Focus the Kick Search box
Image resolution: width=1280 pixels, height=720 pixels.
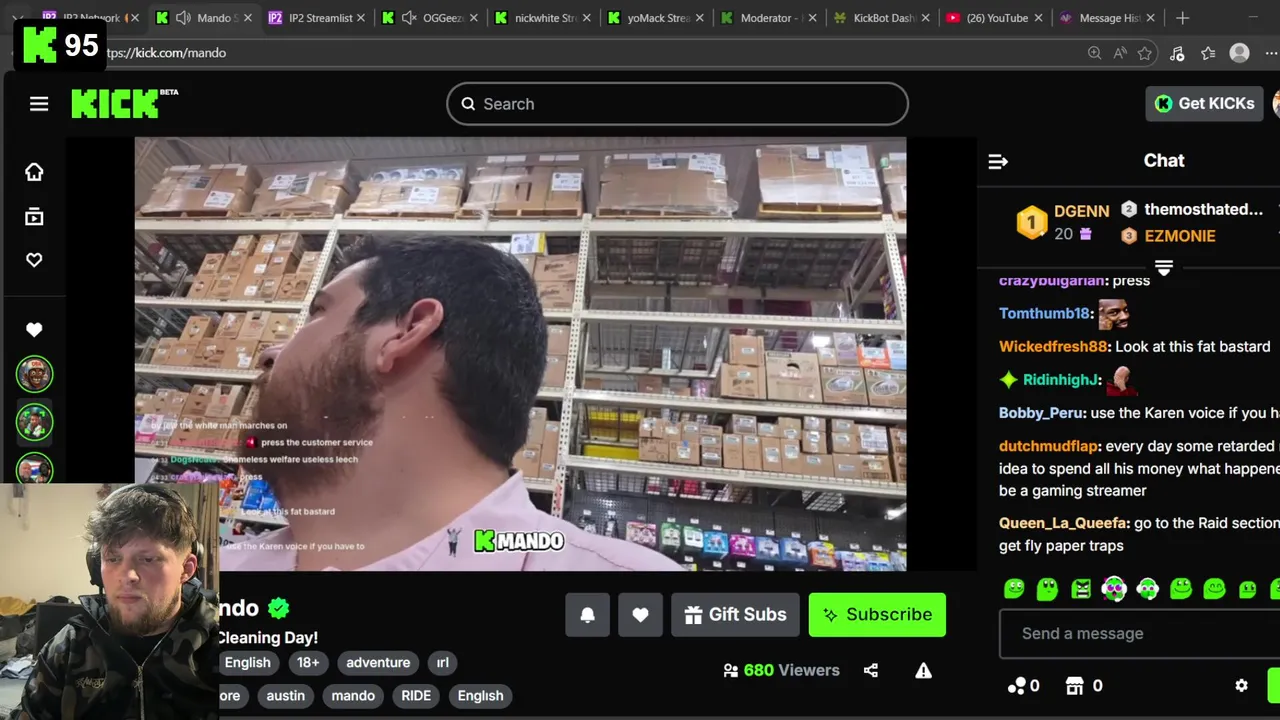click(677, 104)
